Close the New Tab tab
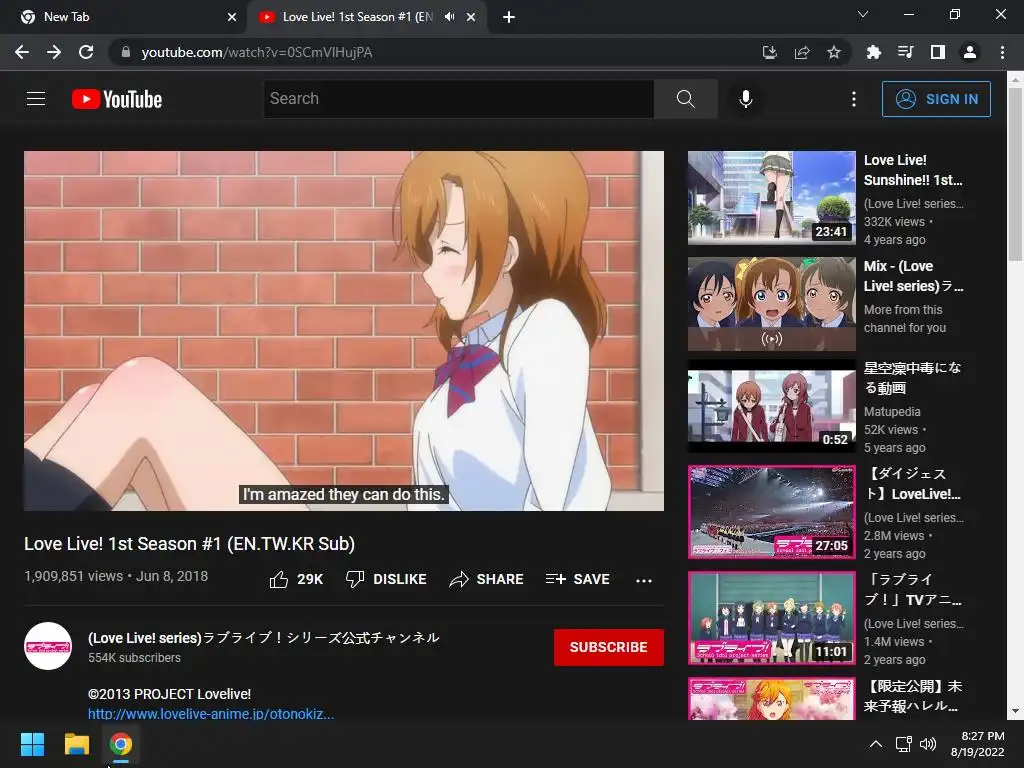1024x768 pixels. point(232,17)
